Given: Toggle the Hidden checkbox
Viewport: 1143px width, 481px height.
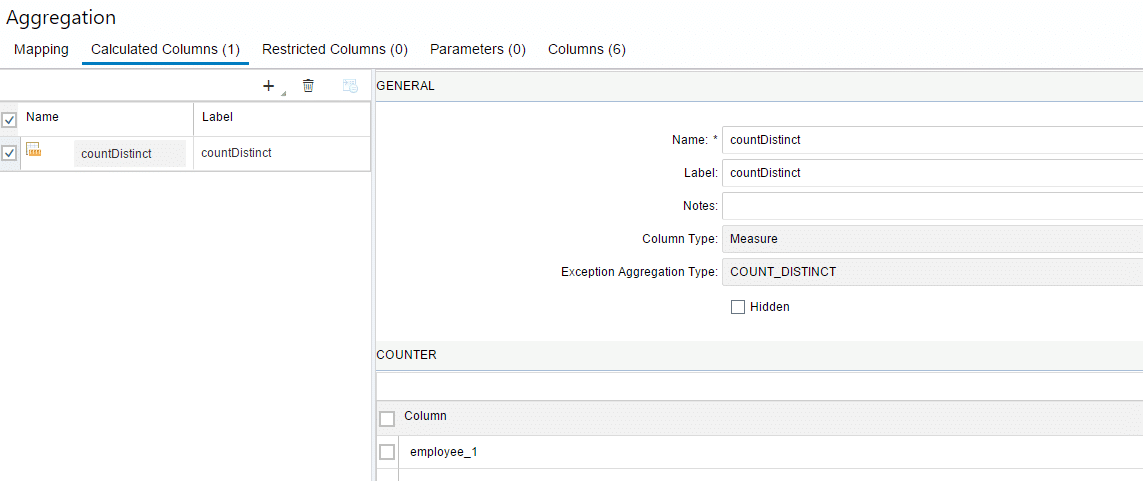Looking at the screenshot, I should (x=738, y=307).
